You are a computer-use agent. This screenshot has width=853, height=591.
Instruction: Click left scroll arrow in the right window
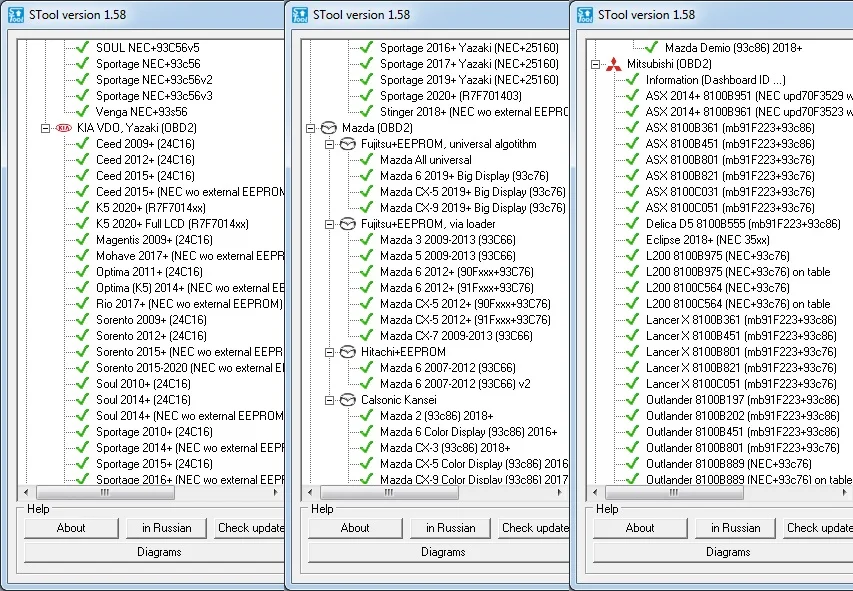(x=595, y=492)
